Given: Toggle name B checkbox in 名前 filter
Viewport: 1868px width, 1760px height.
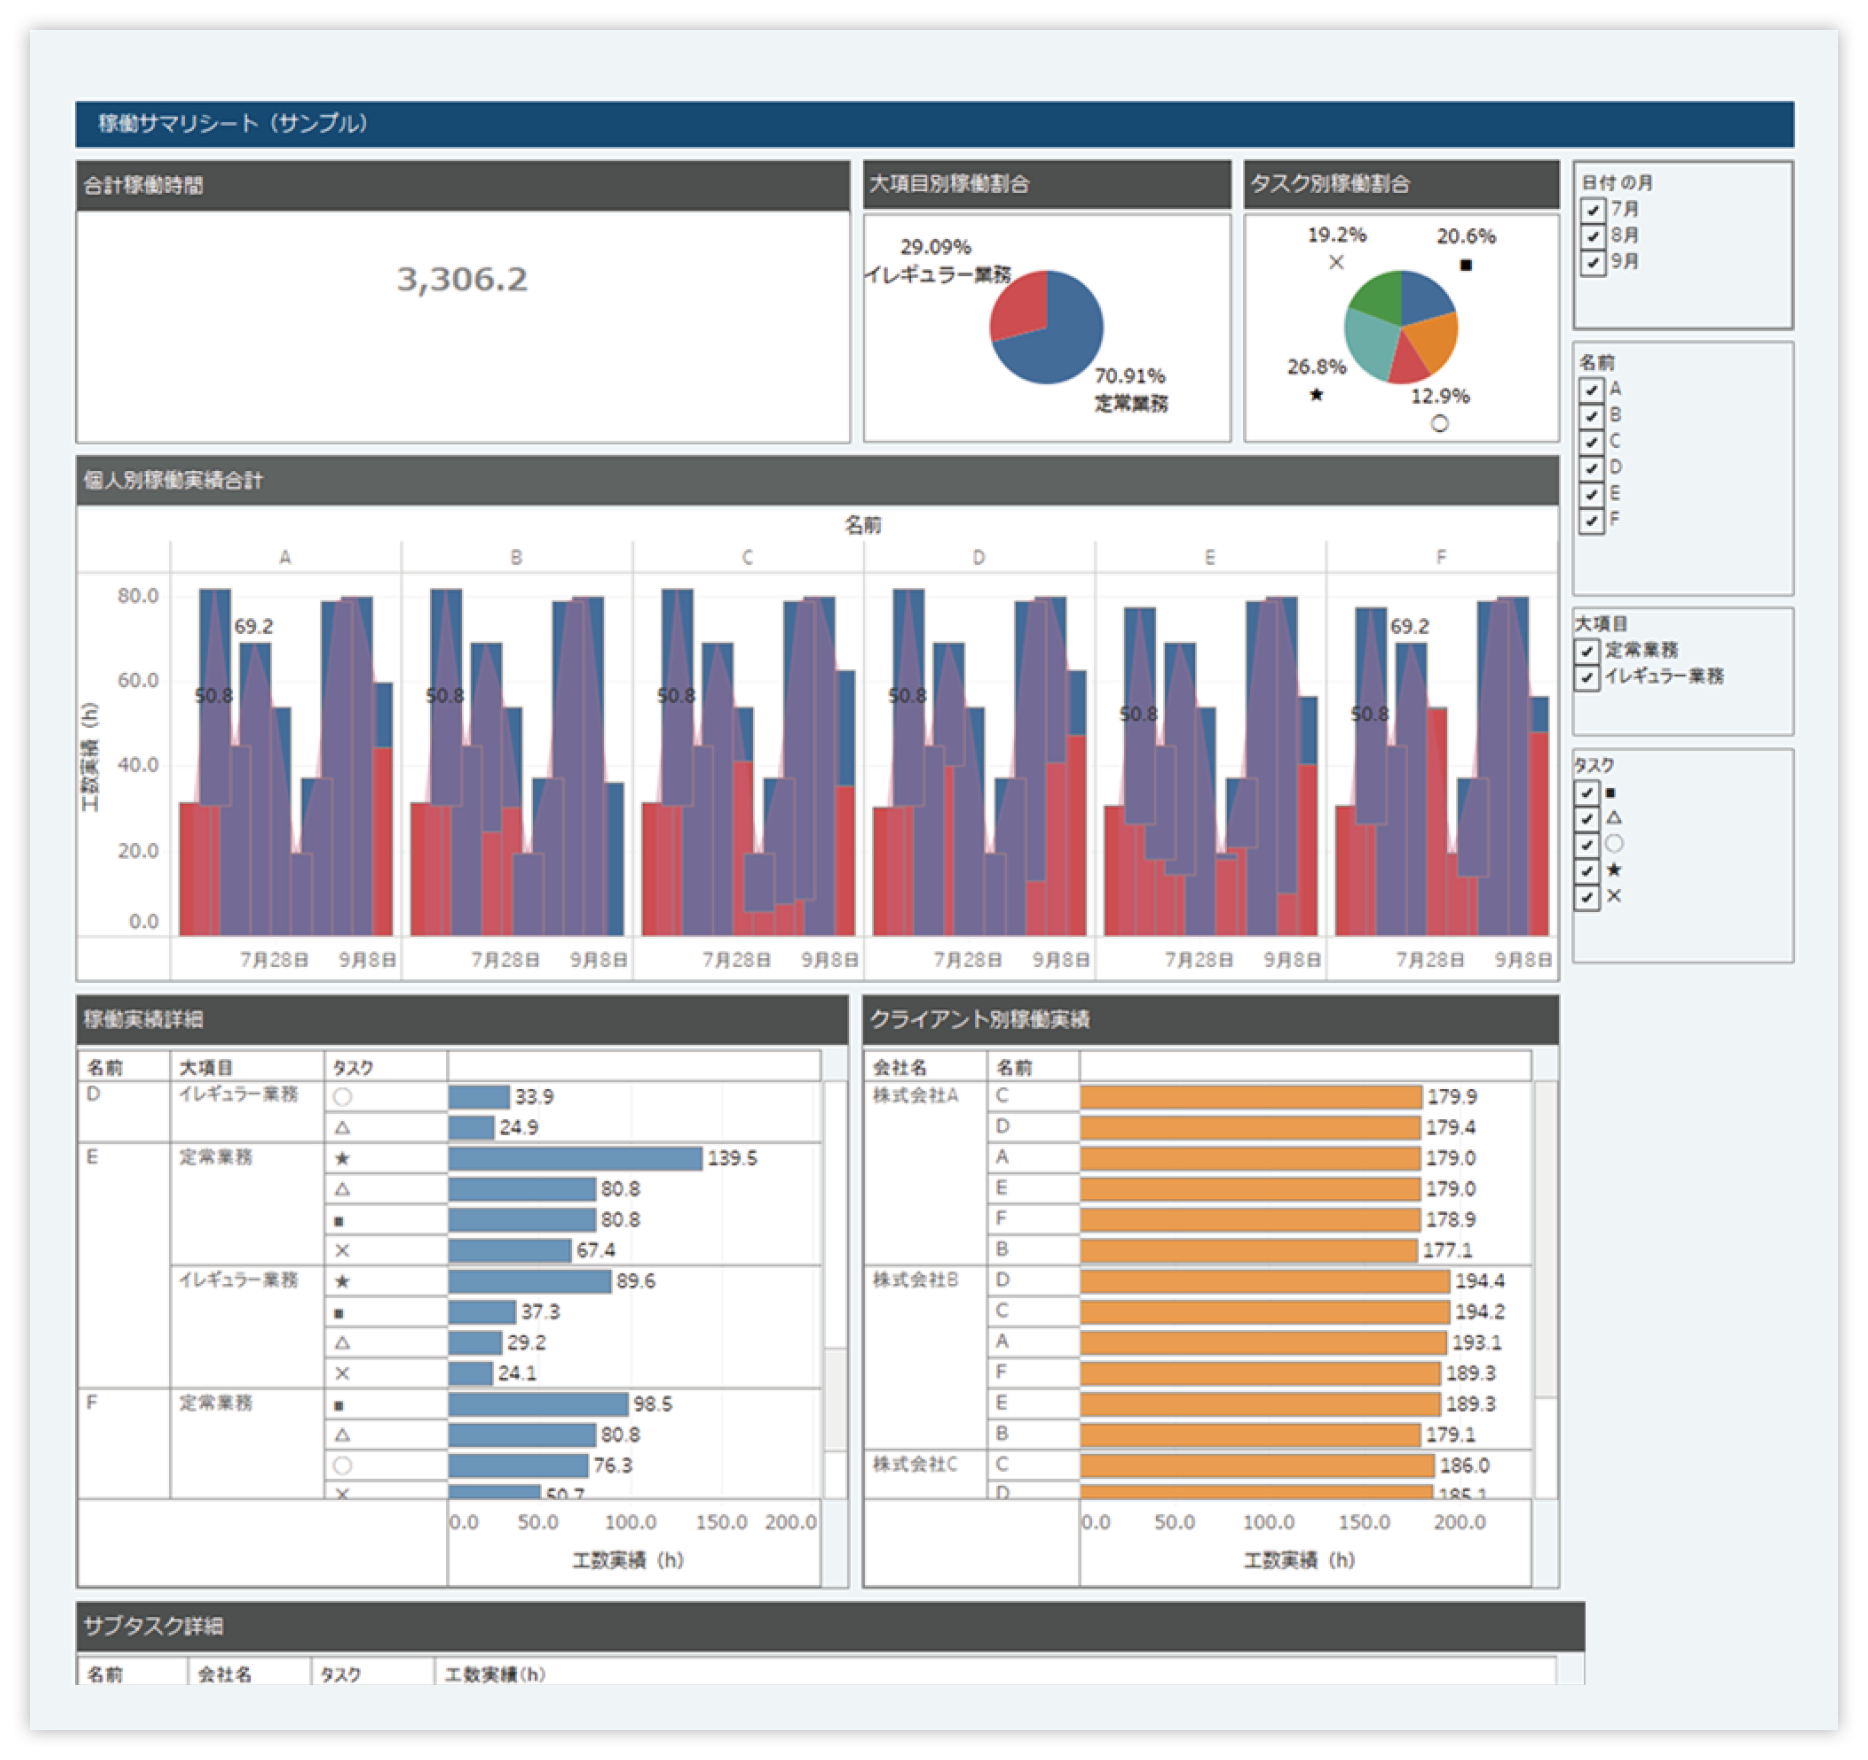Looking at the screenshot, I should [x=1591, y=416].
